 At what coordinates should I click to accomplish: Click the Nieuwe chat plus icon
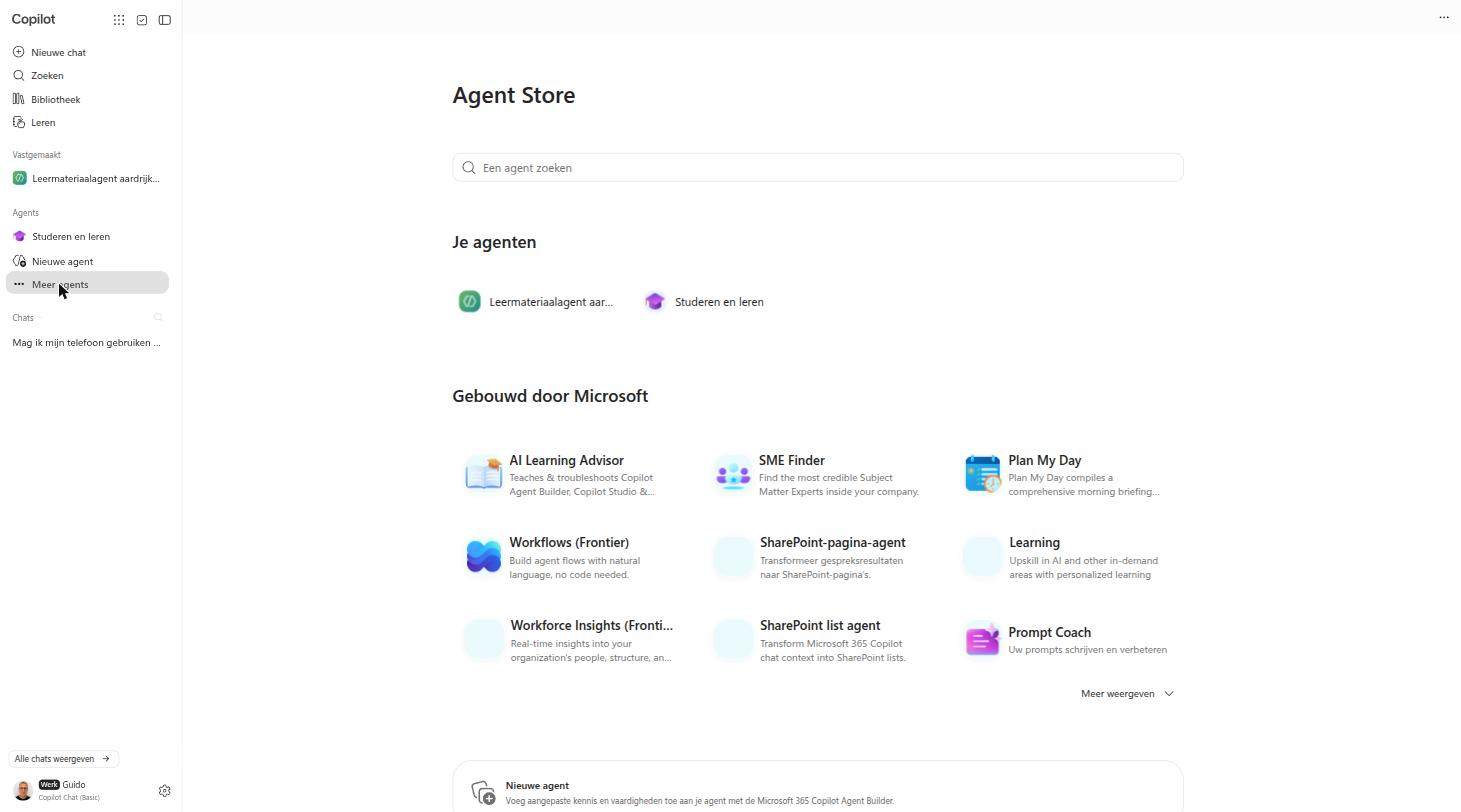[18, 52]
